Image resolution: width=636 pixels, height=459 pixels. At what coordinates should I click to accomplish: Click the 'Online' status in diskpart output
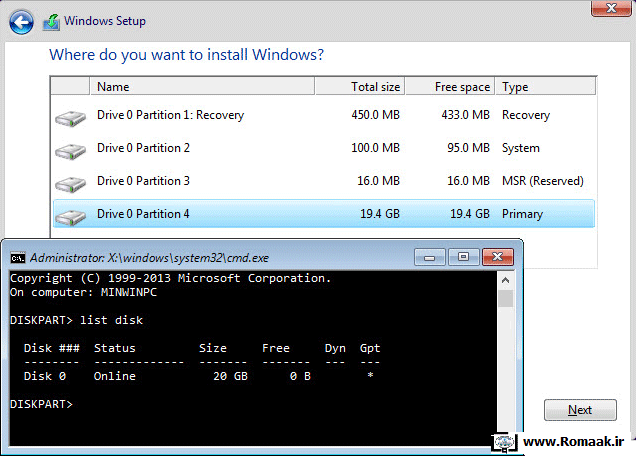[x=115, y=376]
